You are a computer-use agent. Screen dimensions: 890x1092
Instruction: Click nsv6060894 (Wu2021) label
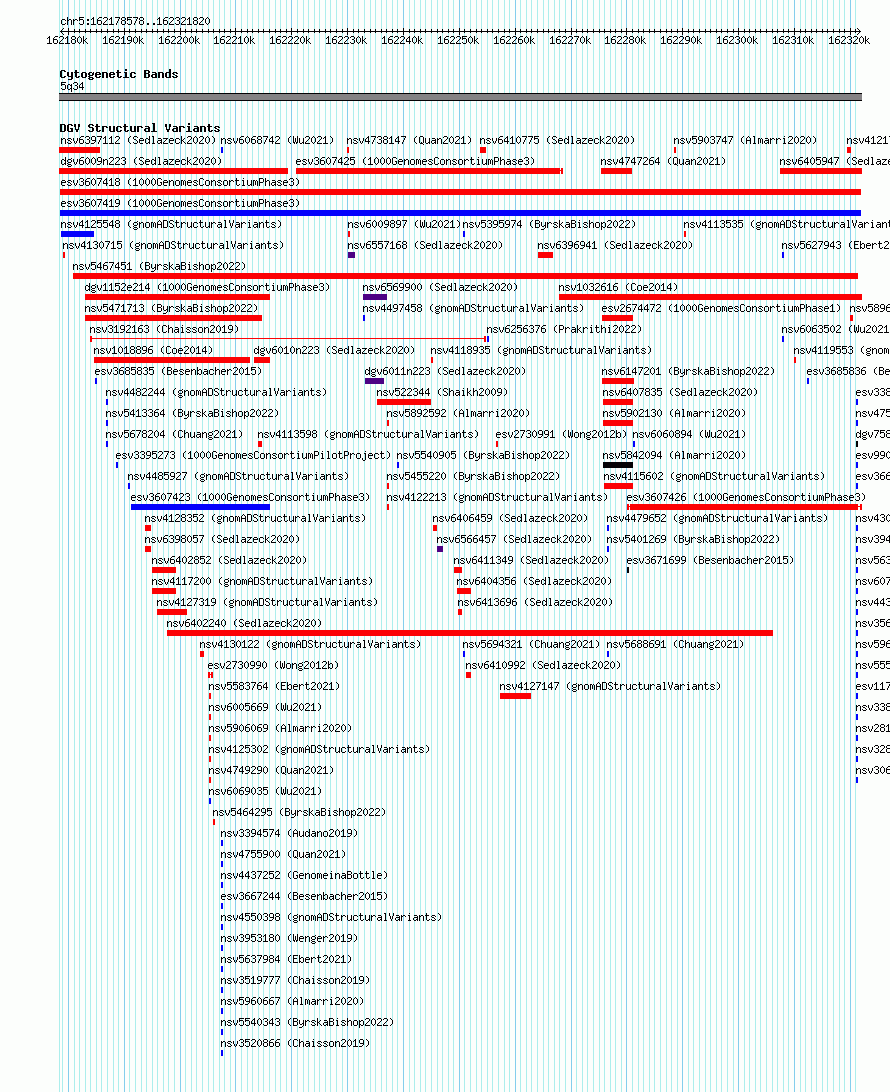pos(689,435)
